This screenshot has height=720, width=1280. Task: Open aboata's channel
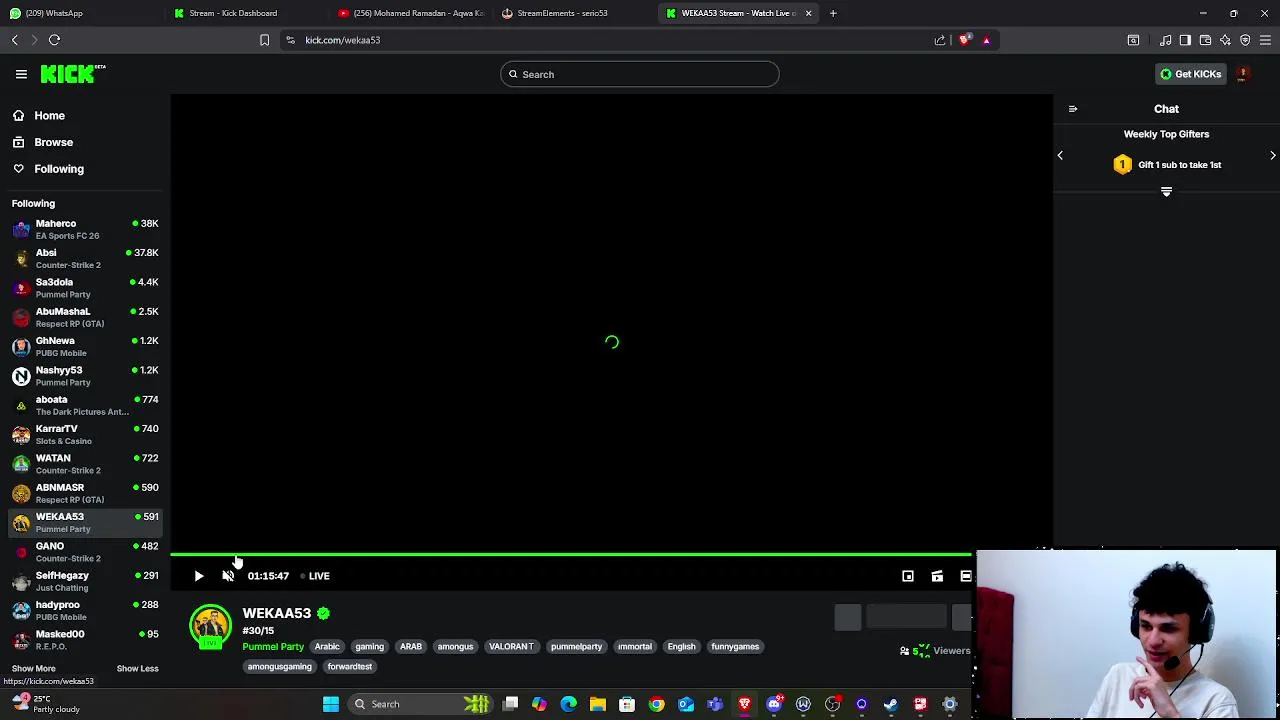pyautogui.click(x=85, y=405)
